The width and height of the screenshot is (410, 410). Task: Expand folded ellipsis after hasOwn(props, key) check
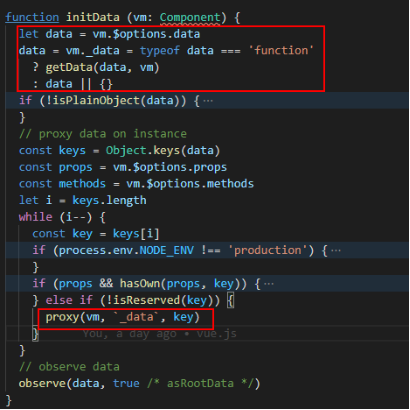pos(269,284)
